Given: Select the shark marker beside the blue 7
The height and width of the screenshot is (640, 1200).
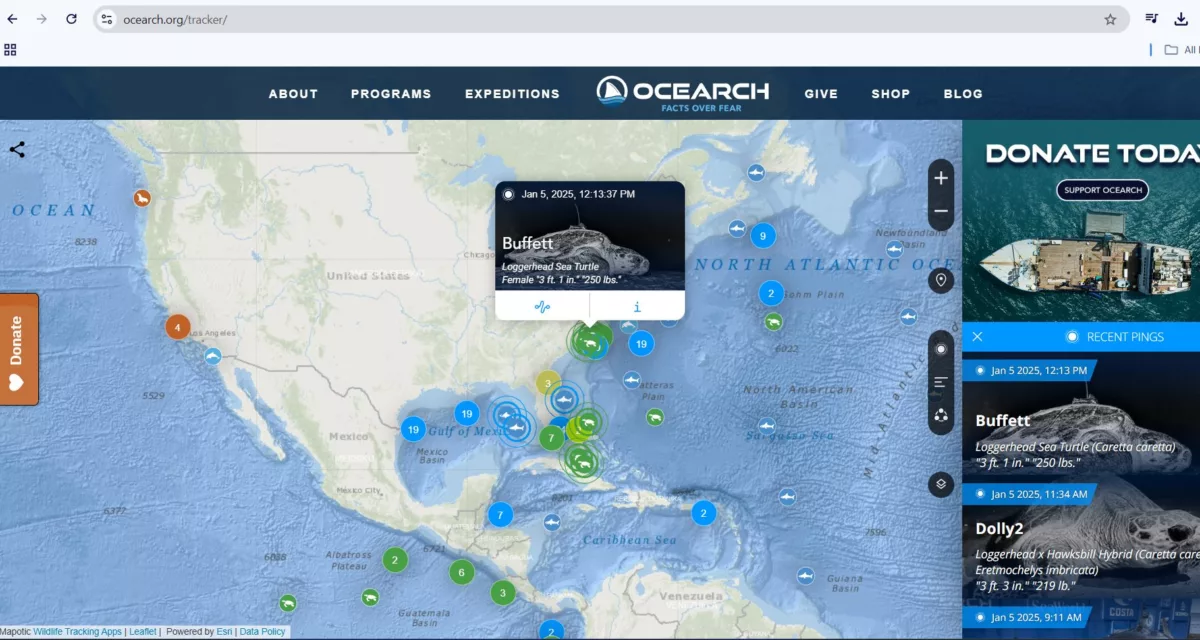Looking at the screenshot, I should (551, 522).
